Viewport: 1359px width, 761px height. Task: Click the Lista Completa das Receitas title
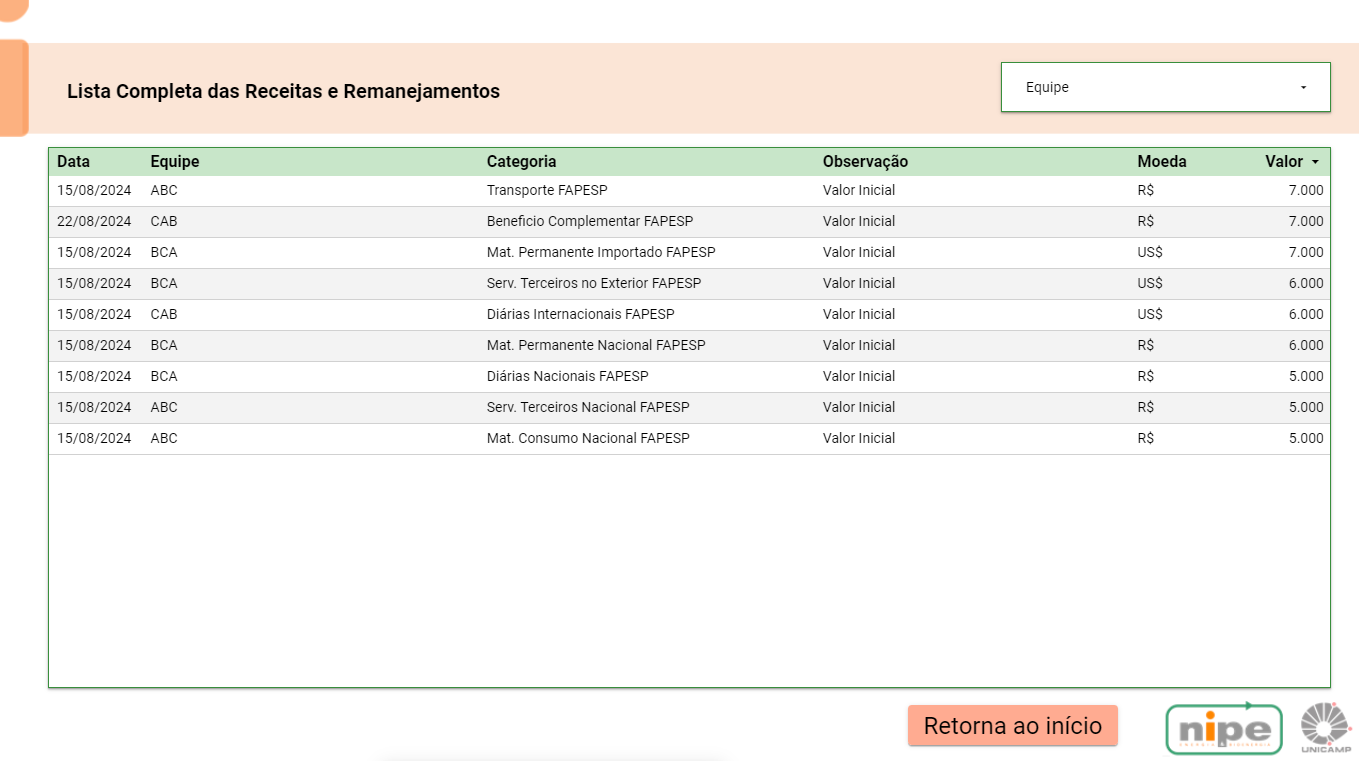283,91
